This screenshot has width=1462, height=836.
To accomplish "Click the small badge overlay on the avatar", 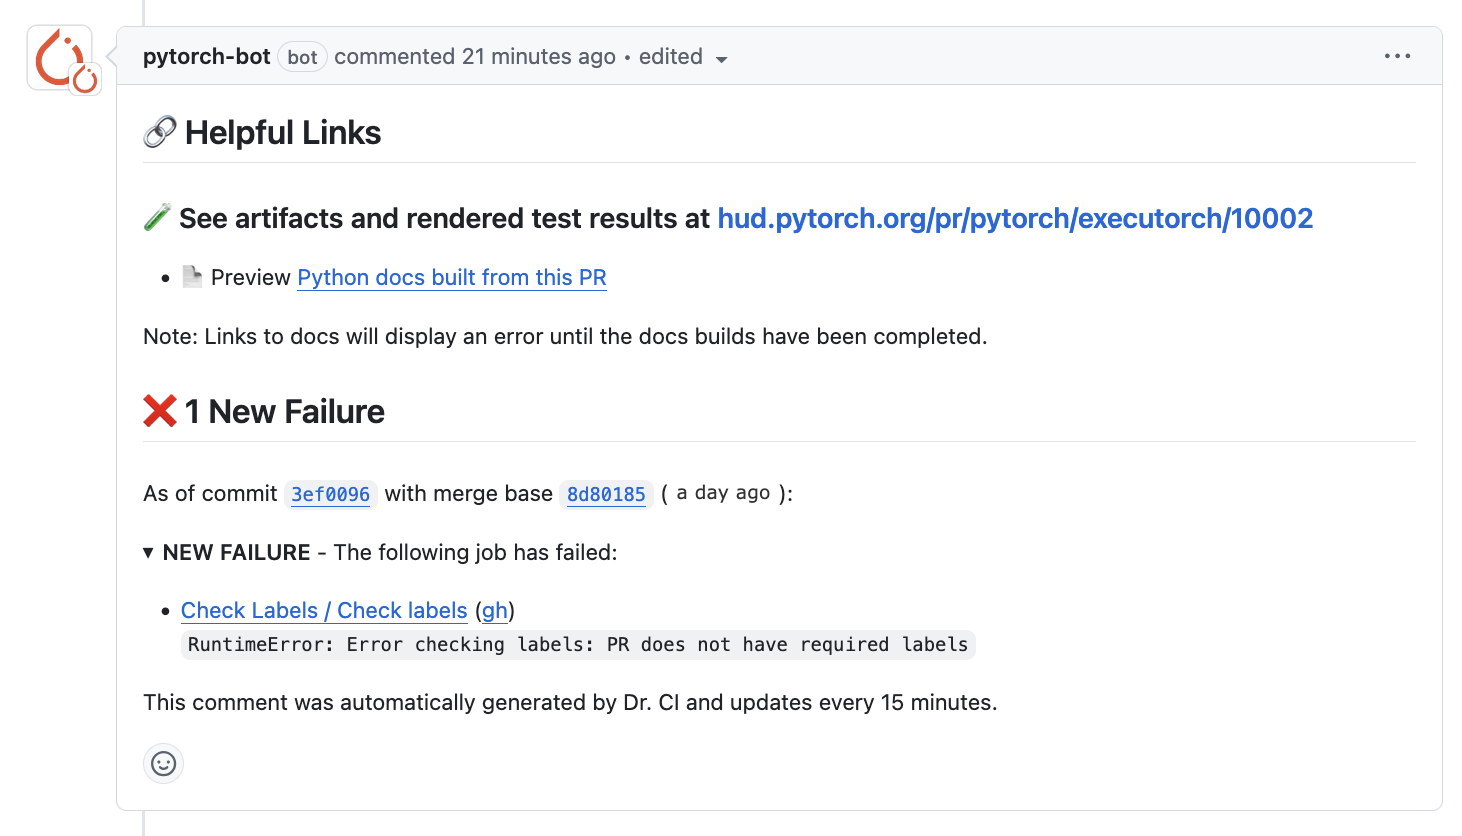I will click(x=86, y=79).
